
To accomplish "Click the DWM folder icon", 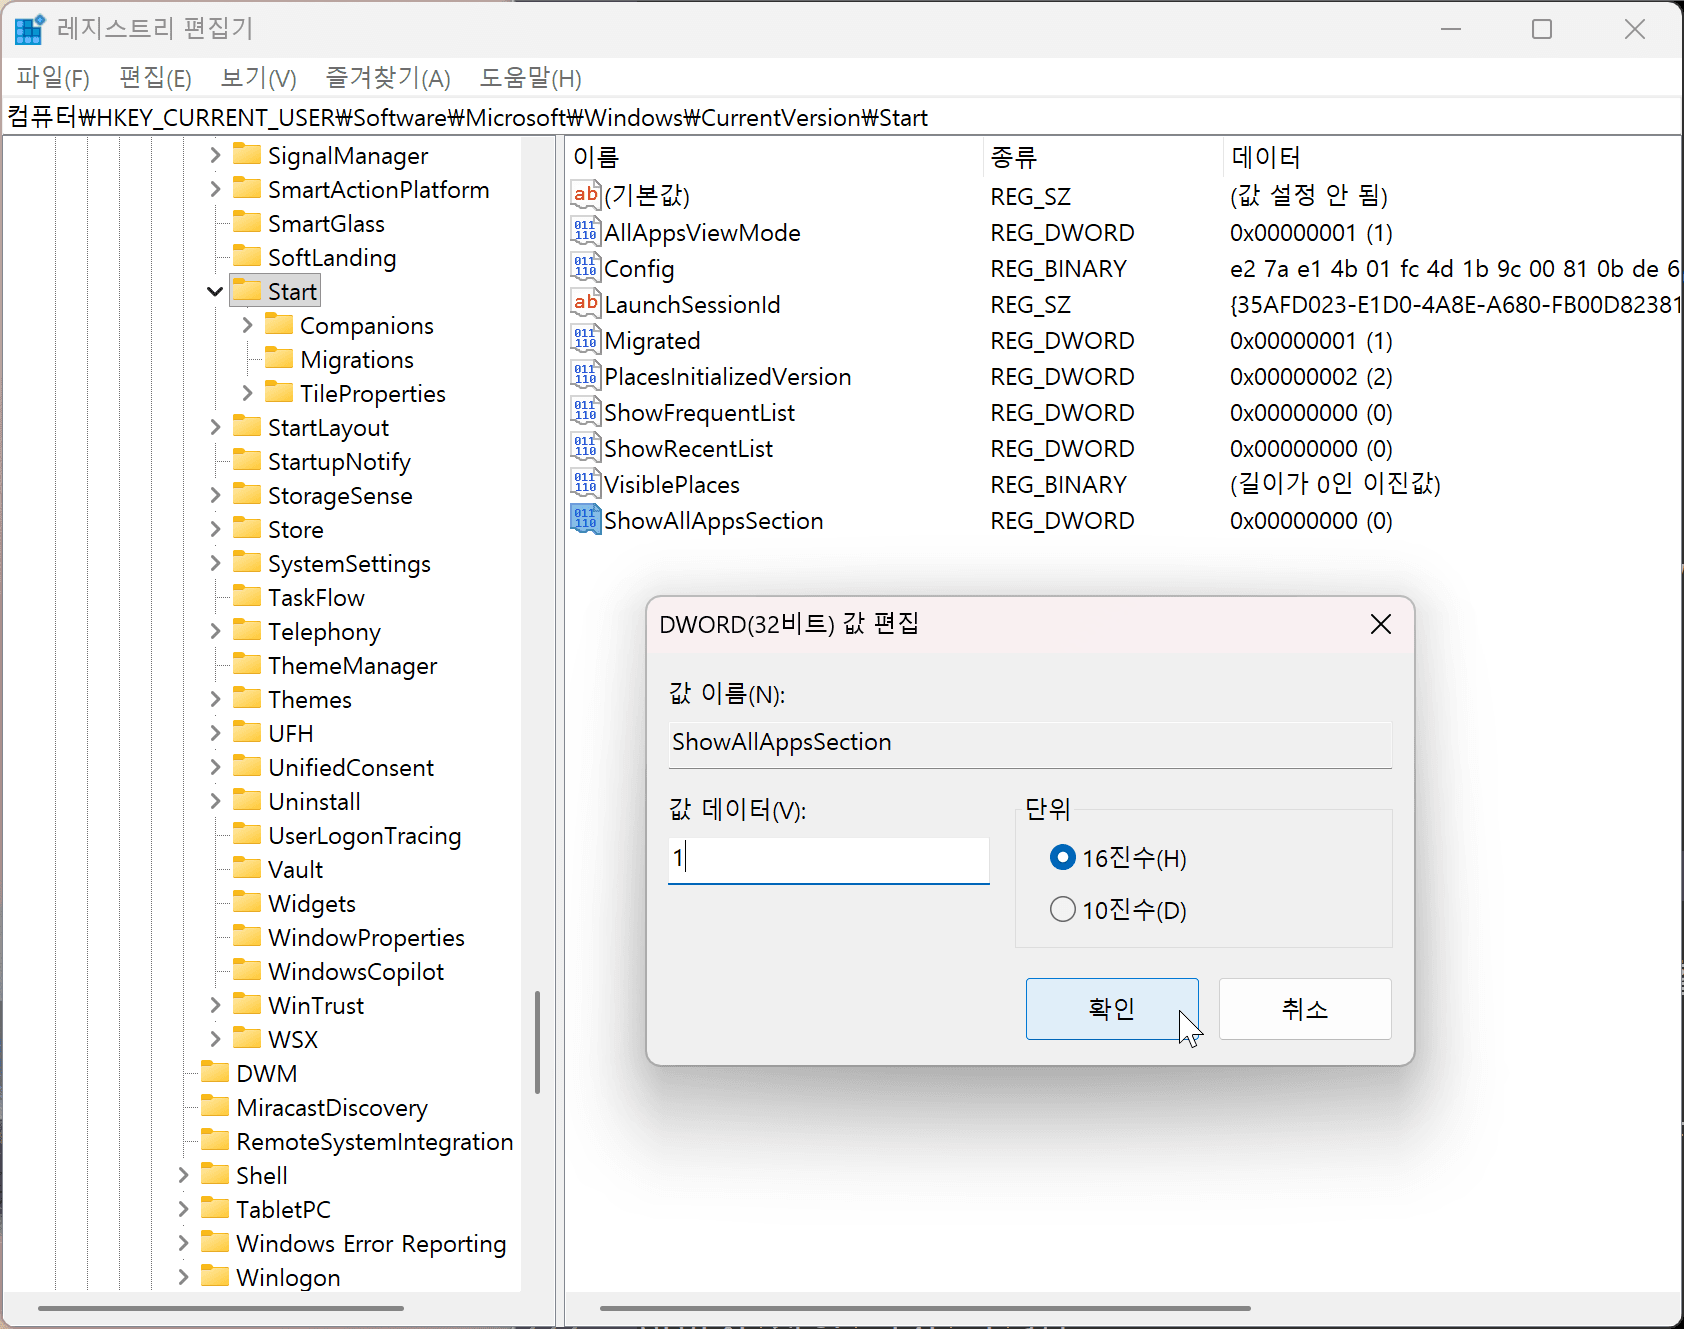I will click(215, 1072).
